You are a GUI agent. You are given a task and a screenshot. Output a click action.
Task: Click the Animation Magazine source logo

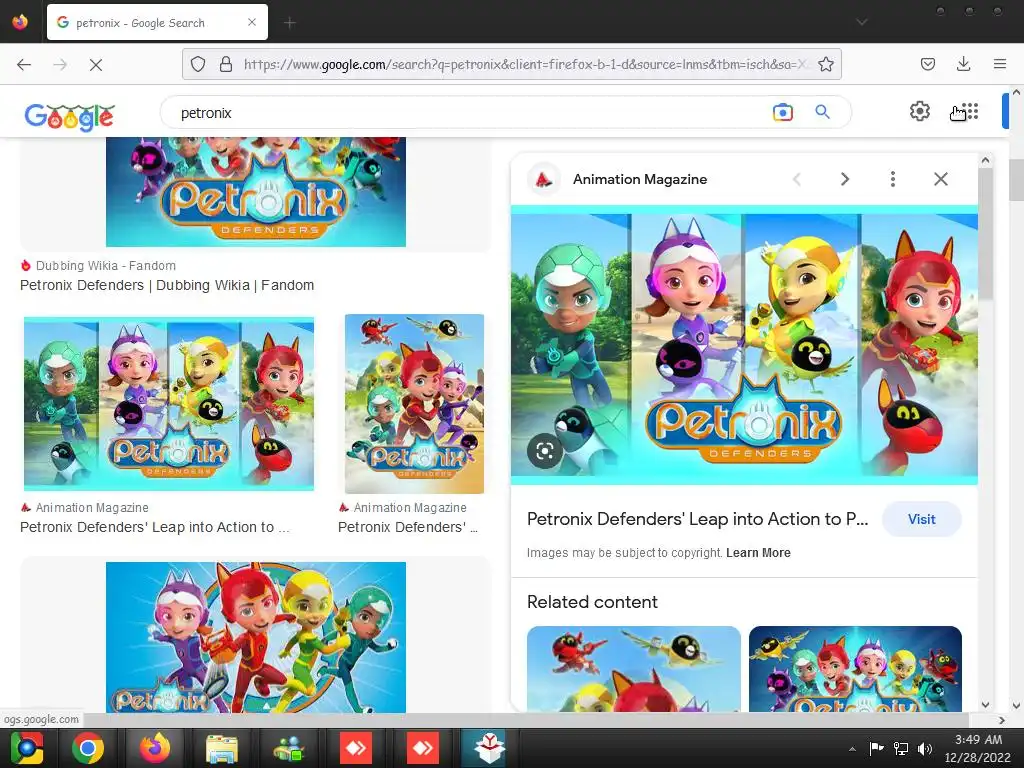click(543, 179)
